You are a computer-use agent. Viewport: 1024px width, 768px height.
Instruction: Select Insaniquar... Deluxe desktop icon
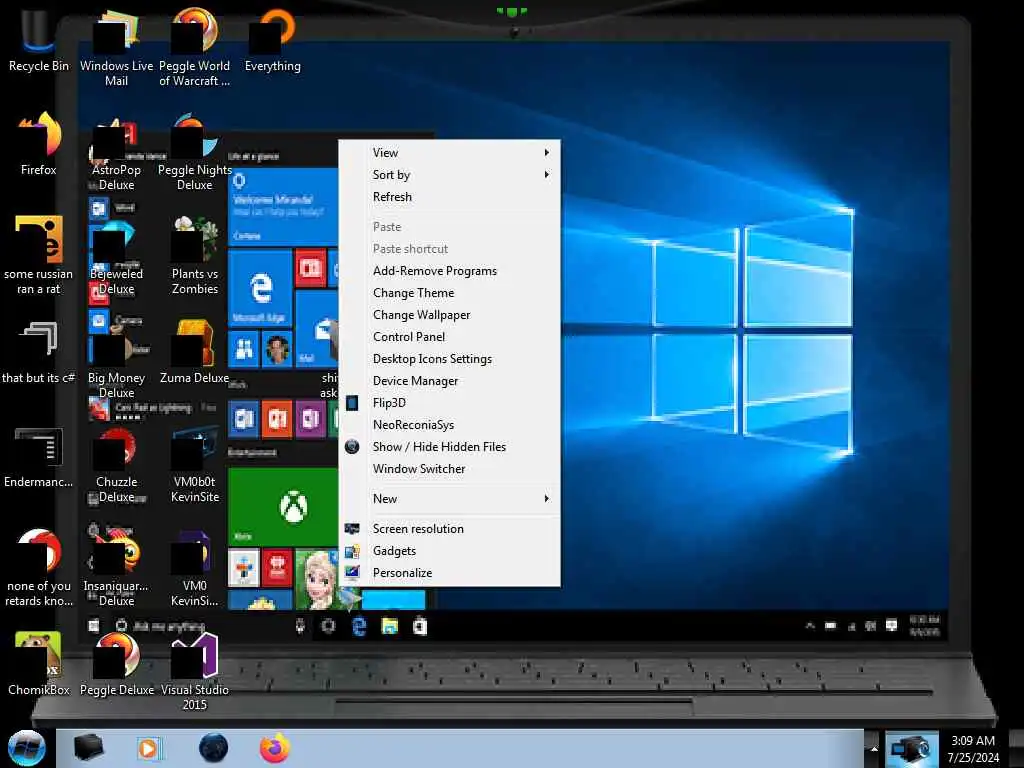click(116, 567)
